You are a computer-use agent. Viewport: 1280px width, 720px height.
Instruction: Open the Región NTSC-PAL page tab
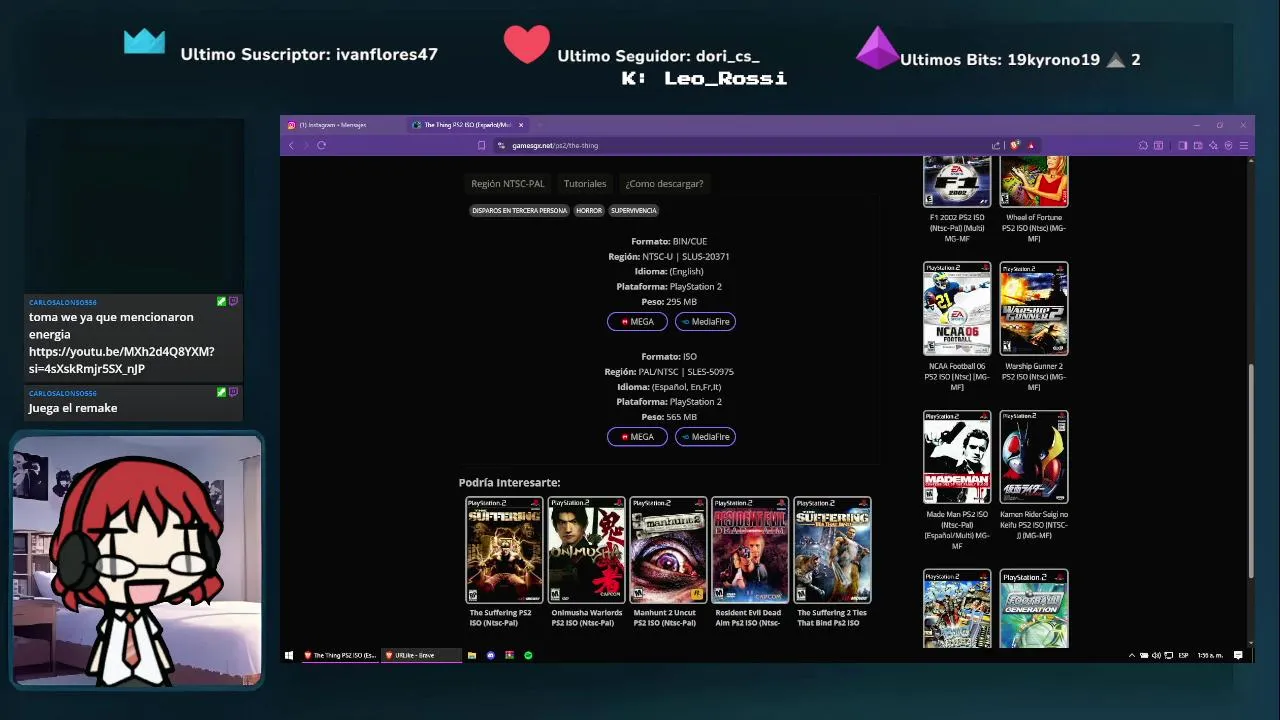508,183
